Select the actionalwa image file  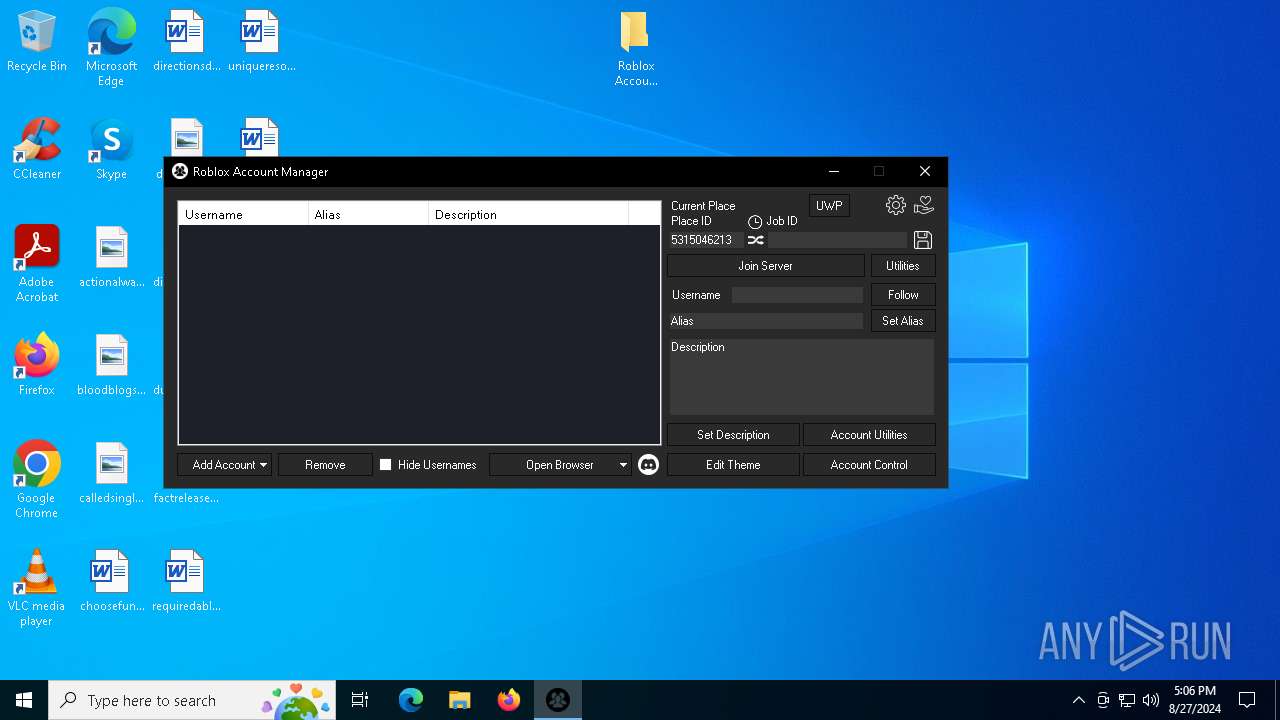coord(111,258)
